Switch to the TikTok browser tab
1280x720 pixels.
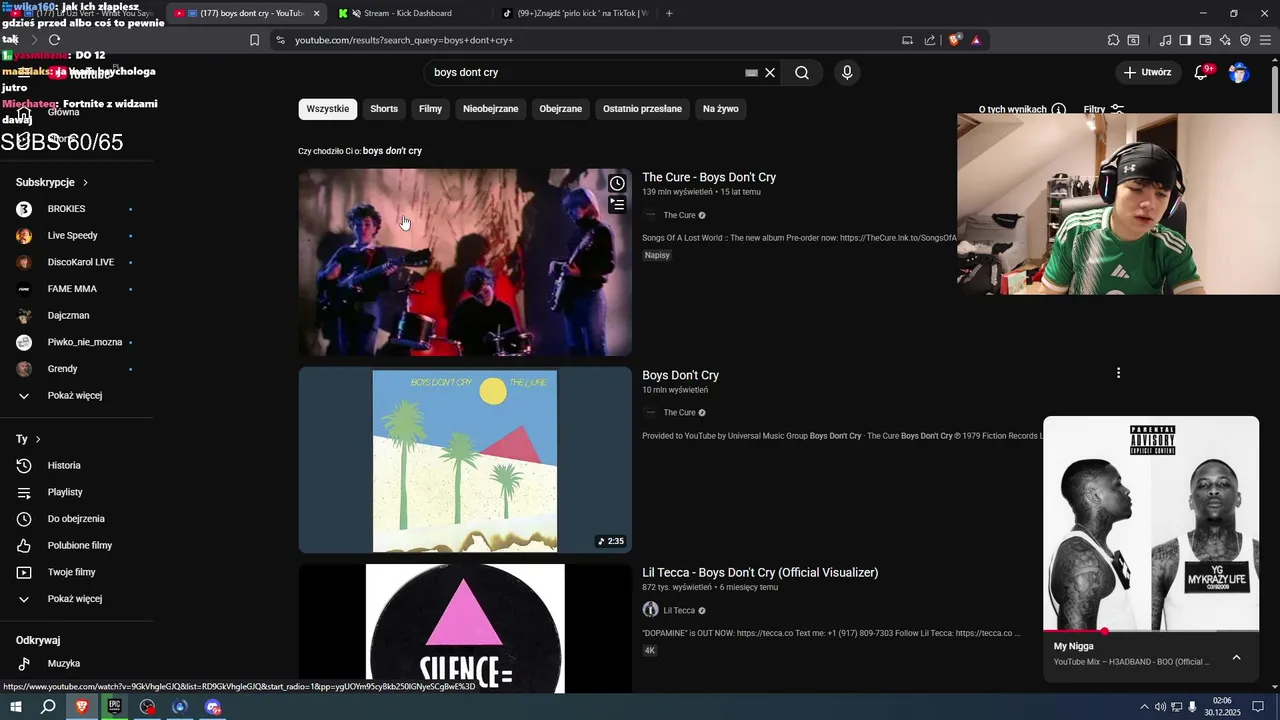click(x=575, y=13)
